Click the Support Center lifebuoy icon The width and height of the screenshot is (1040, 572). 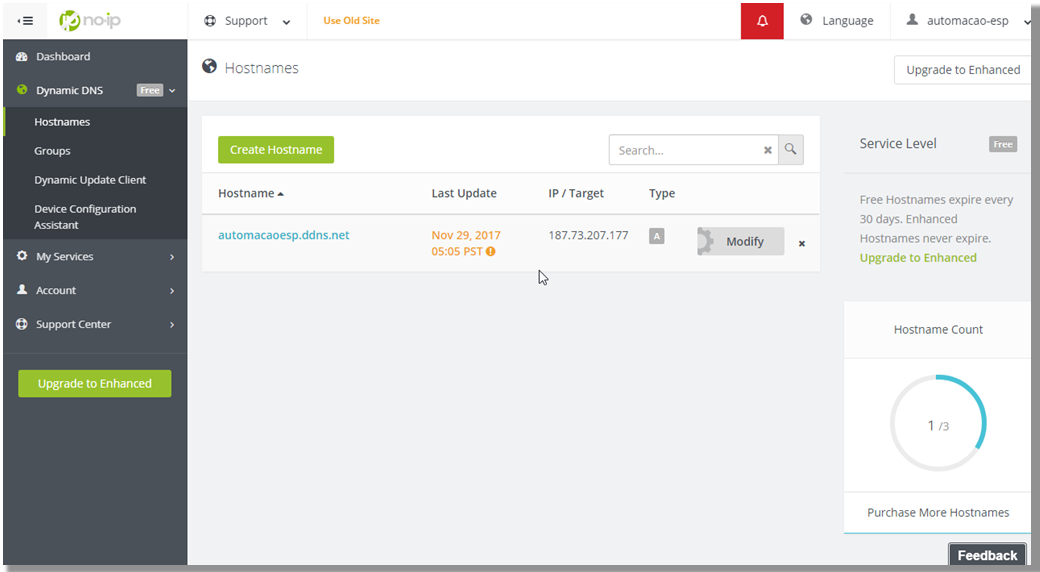pyautogui.click(x=22, y=324)
